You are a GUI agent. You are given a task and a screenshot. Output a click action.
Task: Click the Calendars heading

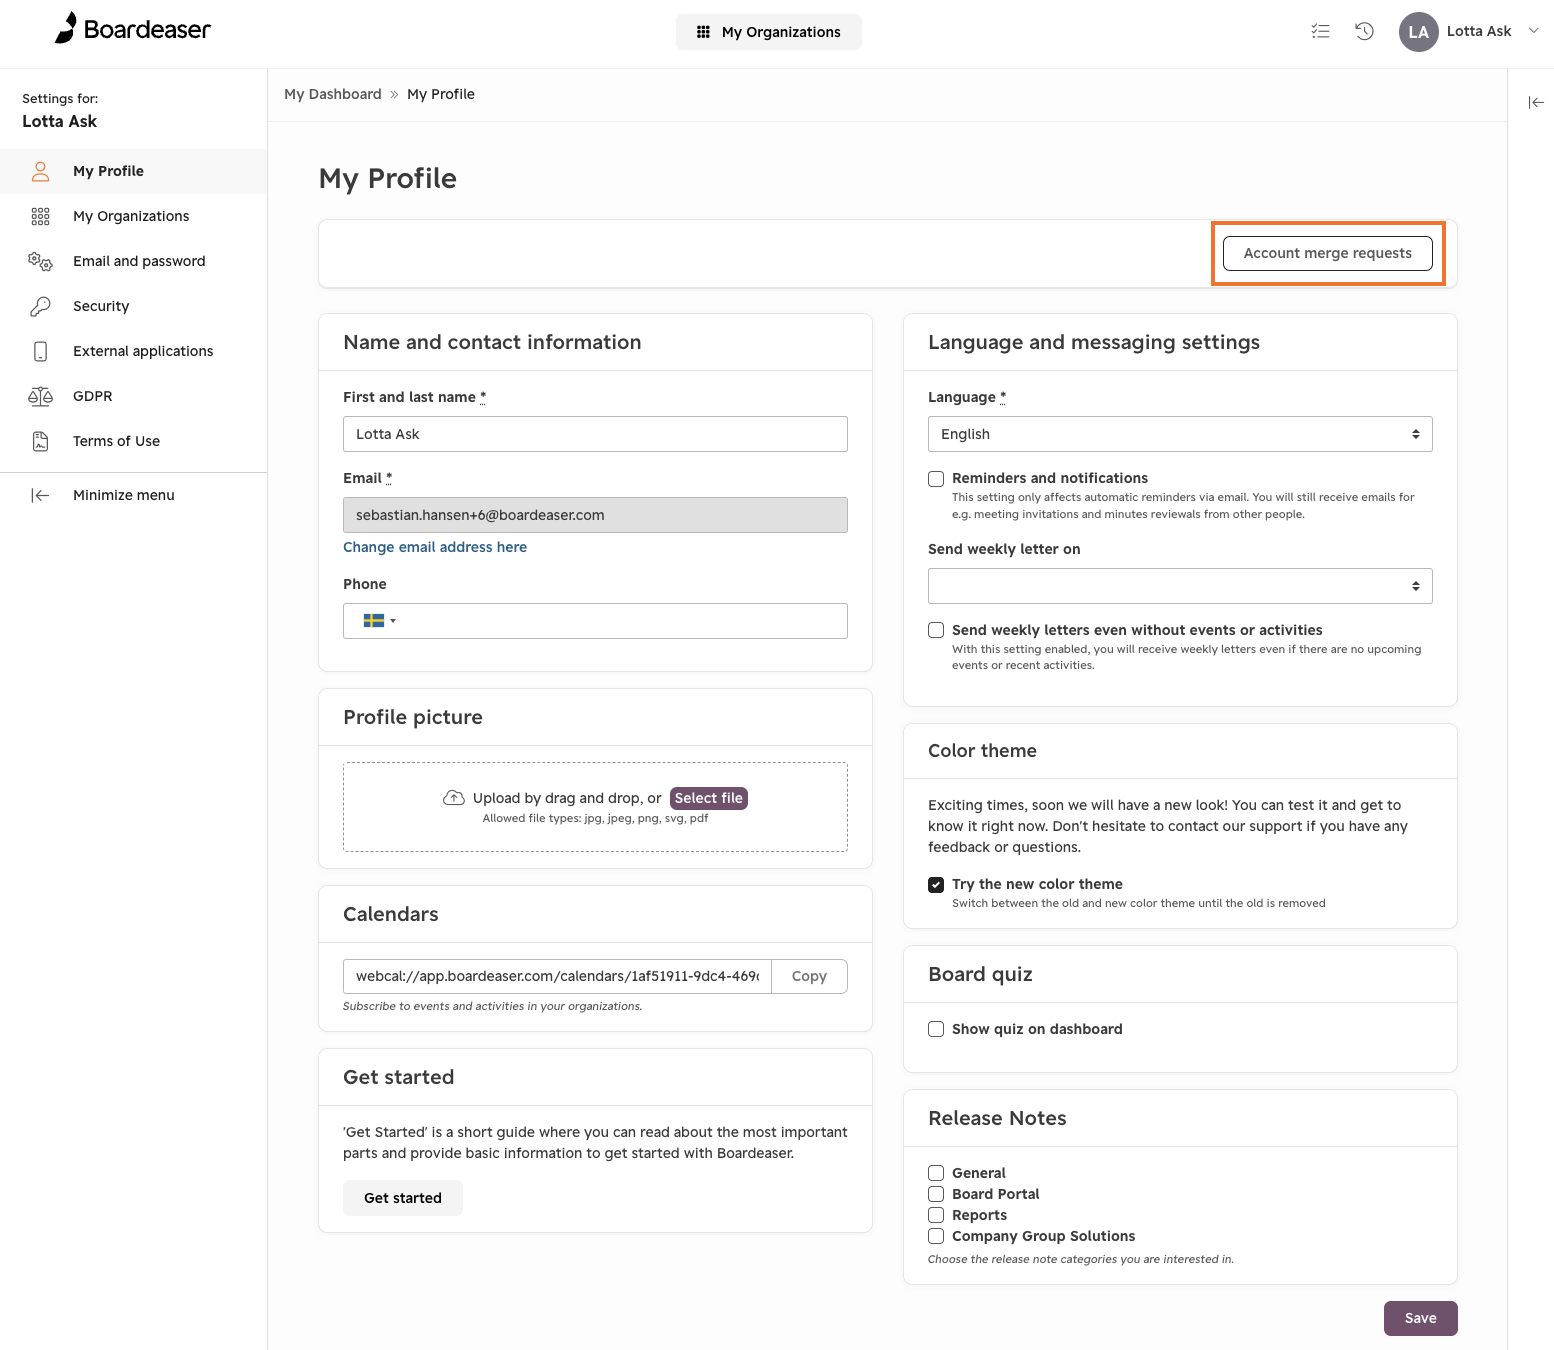pos(391,914)
